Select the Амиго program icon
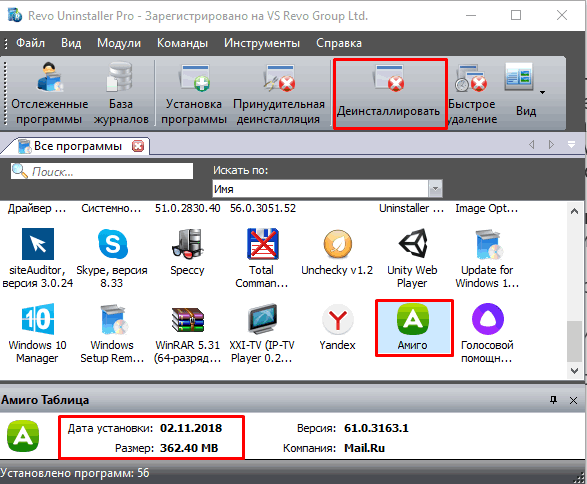Viewport: 587px width, 484px height. (x=414, y=328)
